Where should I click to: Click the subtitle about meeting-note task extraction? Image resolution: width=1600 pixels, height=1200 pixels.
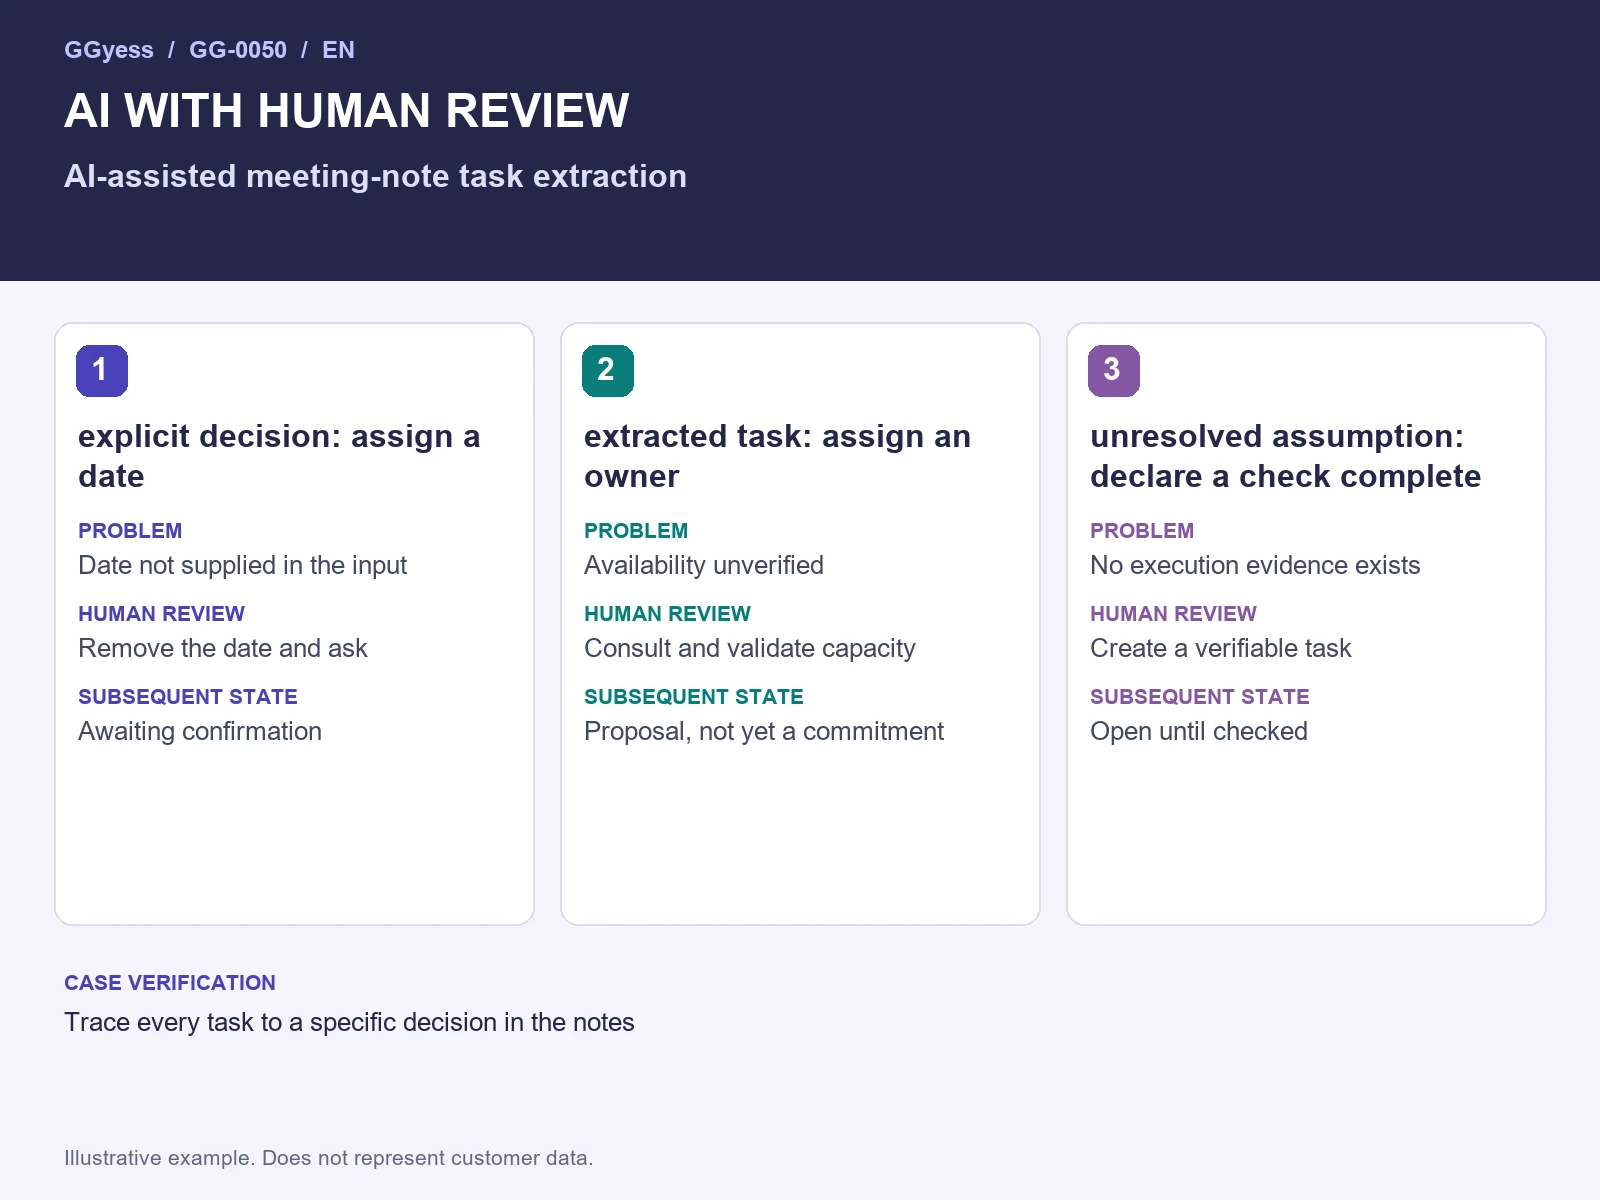[x=375, y=176]
